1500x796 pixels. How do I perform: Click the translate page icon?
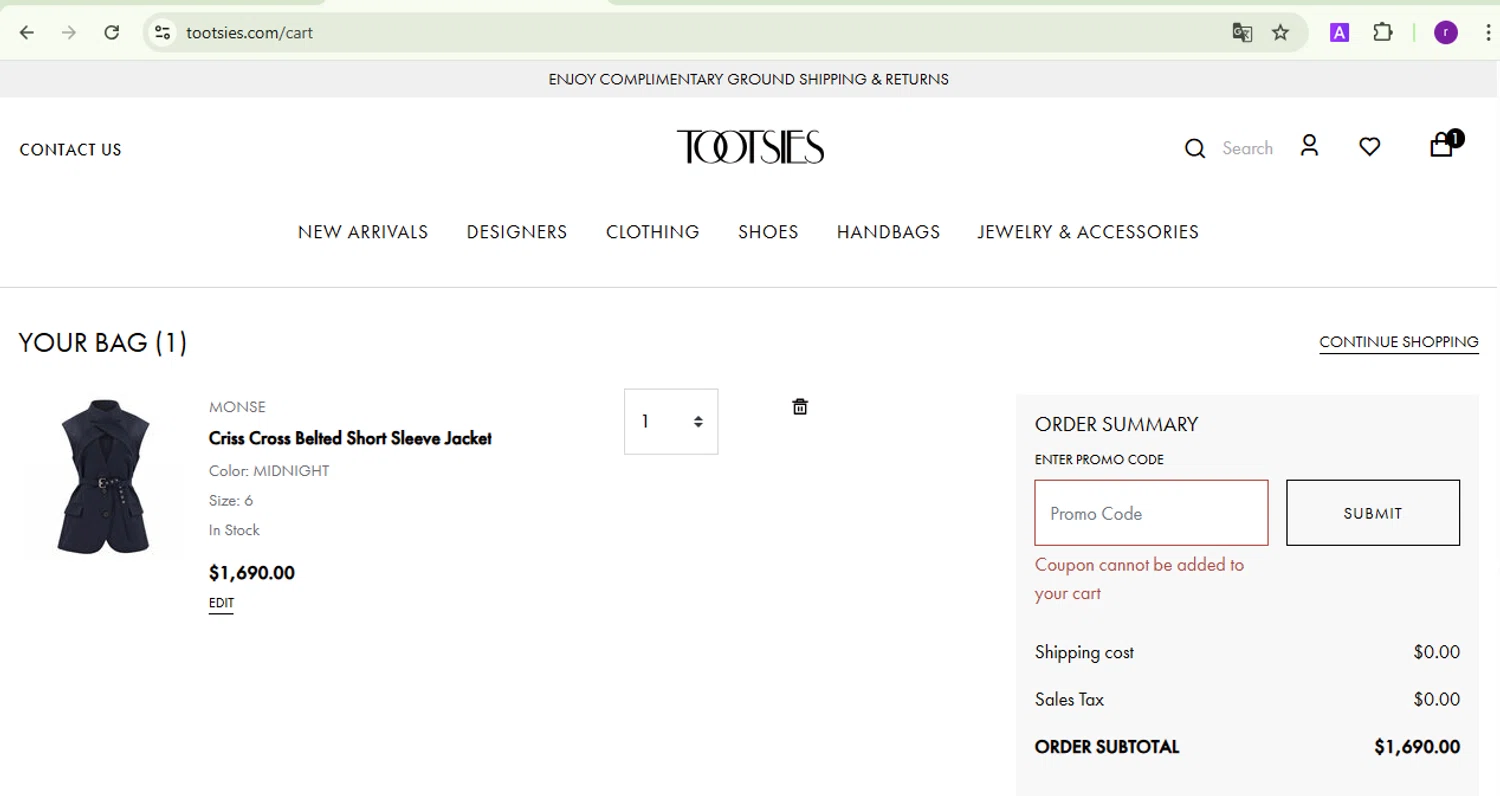pyautogui.click(x=1242, y=33)
